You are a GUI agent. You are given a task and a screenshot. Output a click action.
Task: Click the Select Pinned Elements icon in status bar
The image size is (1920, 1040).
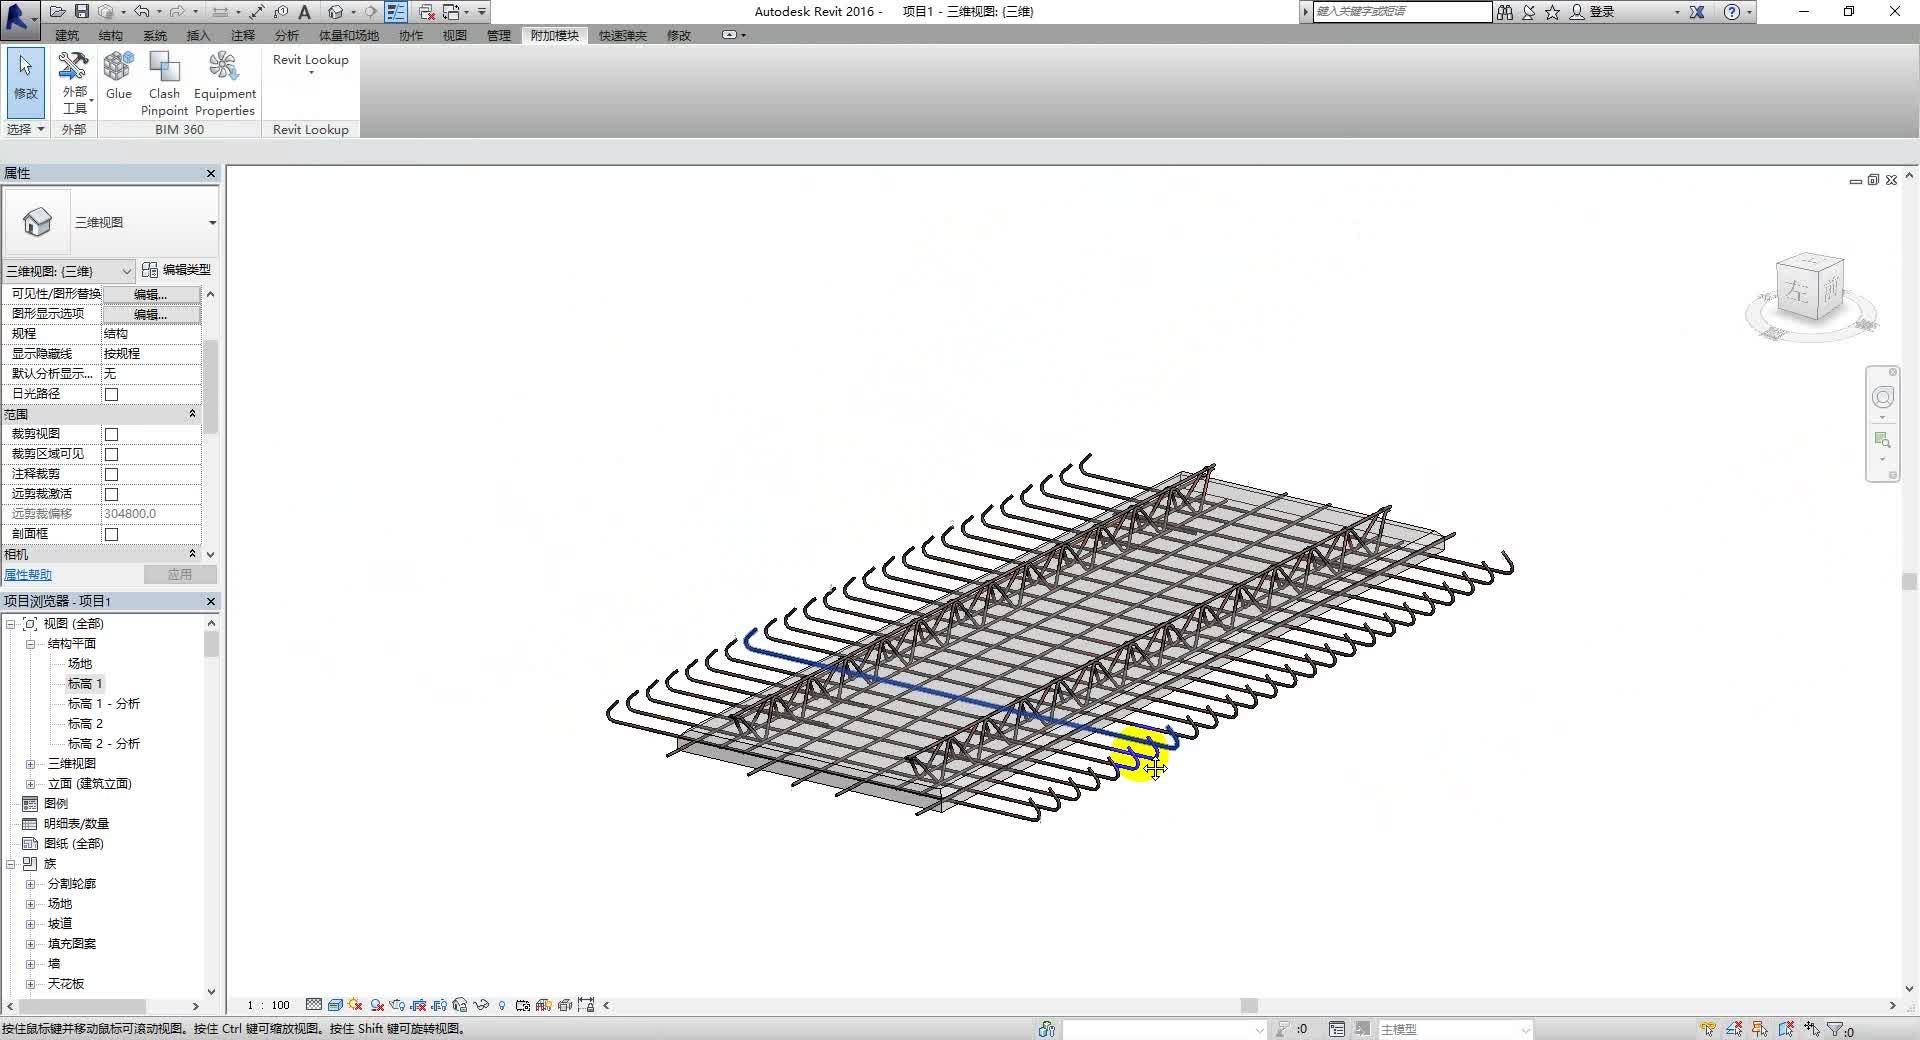(x=1760, y=1029)
